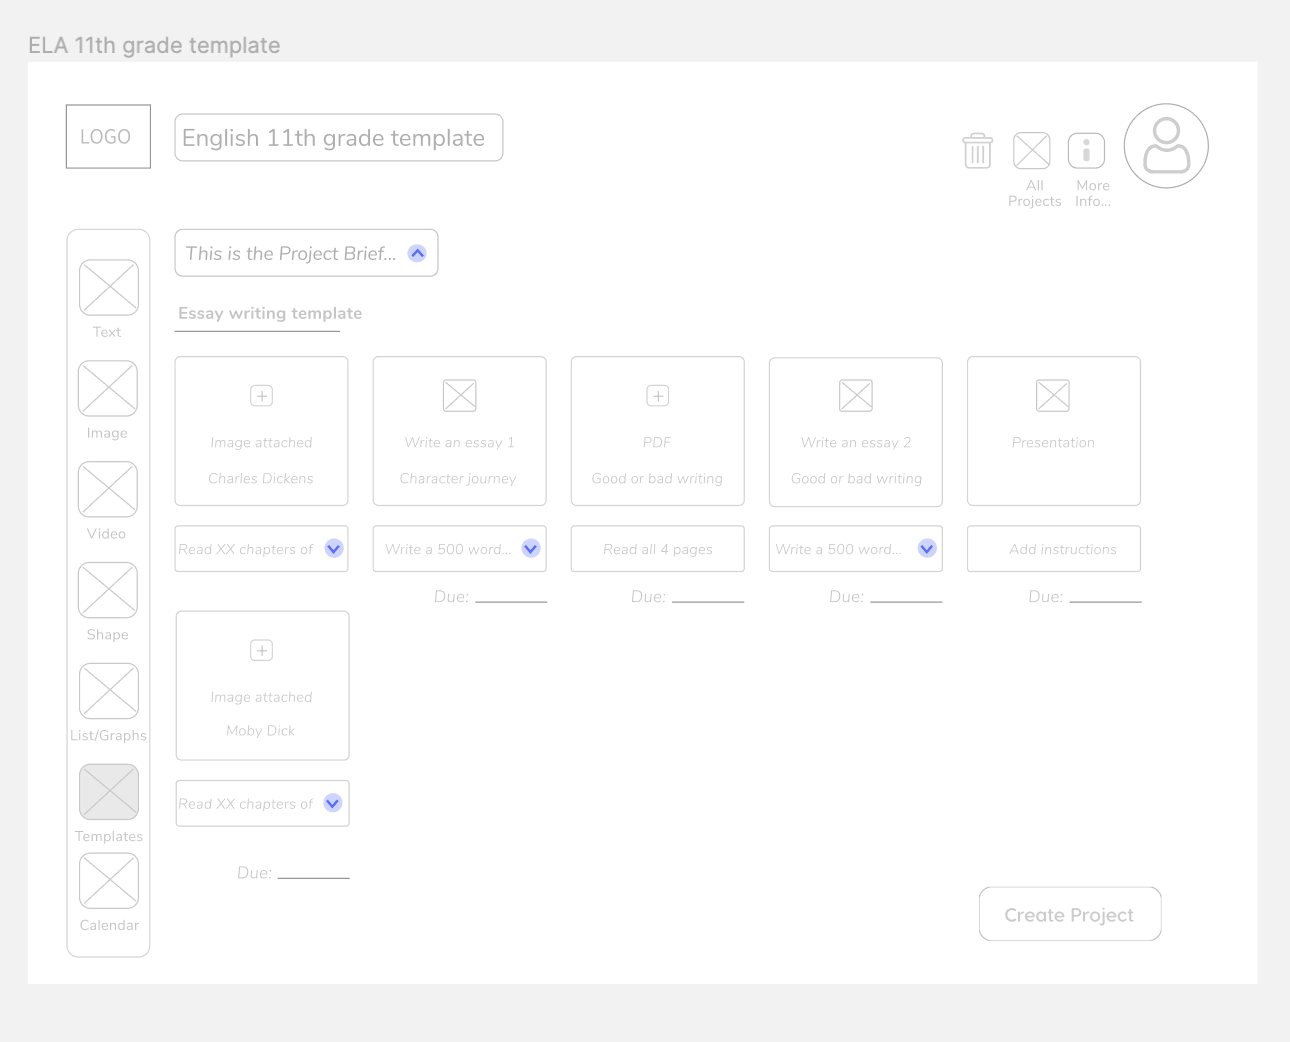The height and width of the screenshot is (1042, 1290).
Task: Expand essay 1 instructions dropdown arrow
Action: [531, 549]
